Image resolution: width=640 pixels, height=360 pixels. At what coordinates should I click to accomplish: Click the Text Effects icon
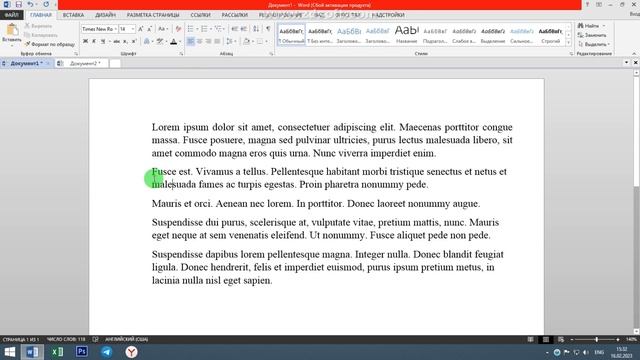click(x=147, y=41)
